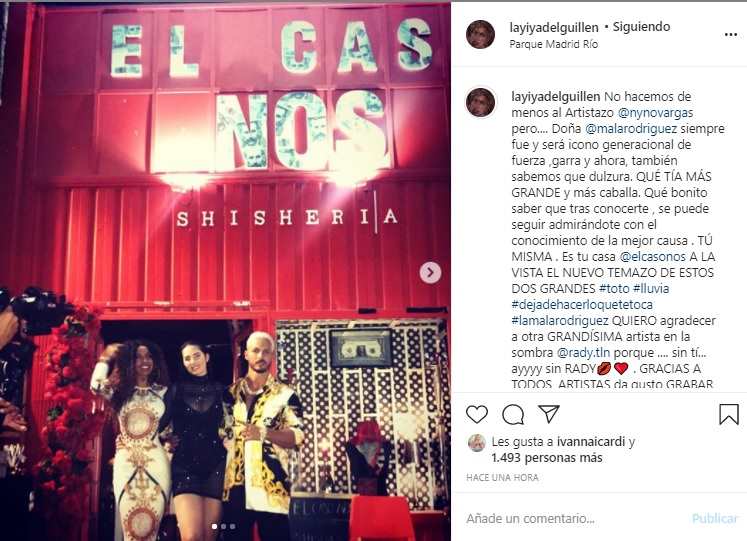This screenshot has height=541, width=747.
Task: Open the #dejadehacerloquetetoca hashtag
Action: (582, 305)
